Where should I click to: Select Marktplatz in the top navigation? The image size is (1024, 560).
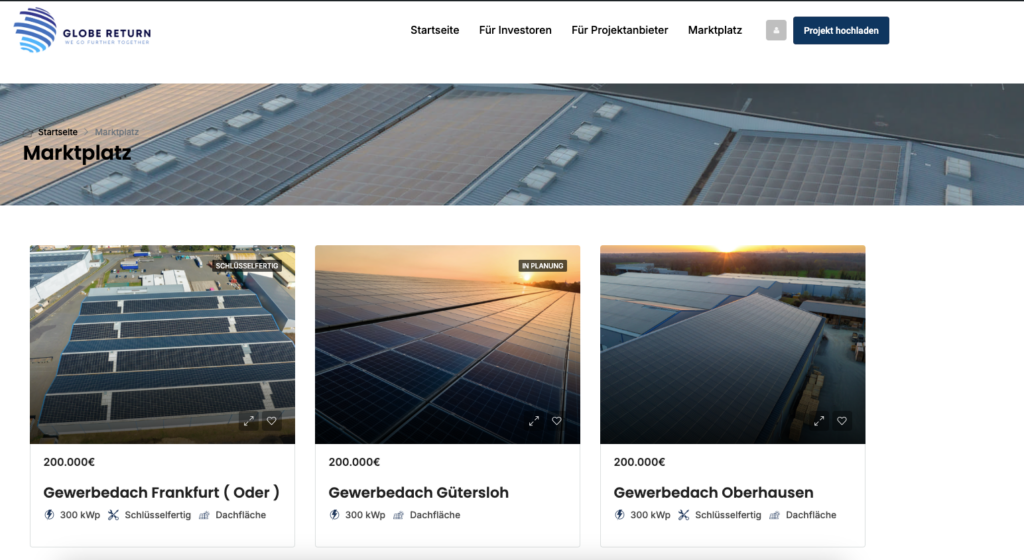pos(714,30)
